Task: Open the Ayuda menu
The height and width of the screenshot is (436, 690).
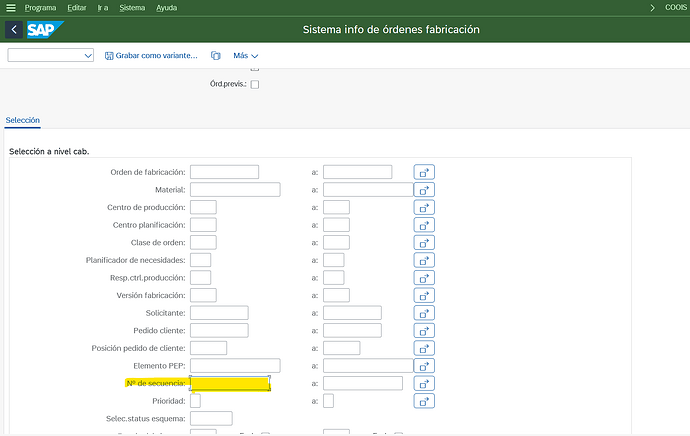Action: point(169,7)
